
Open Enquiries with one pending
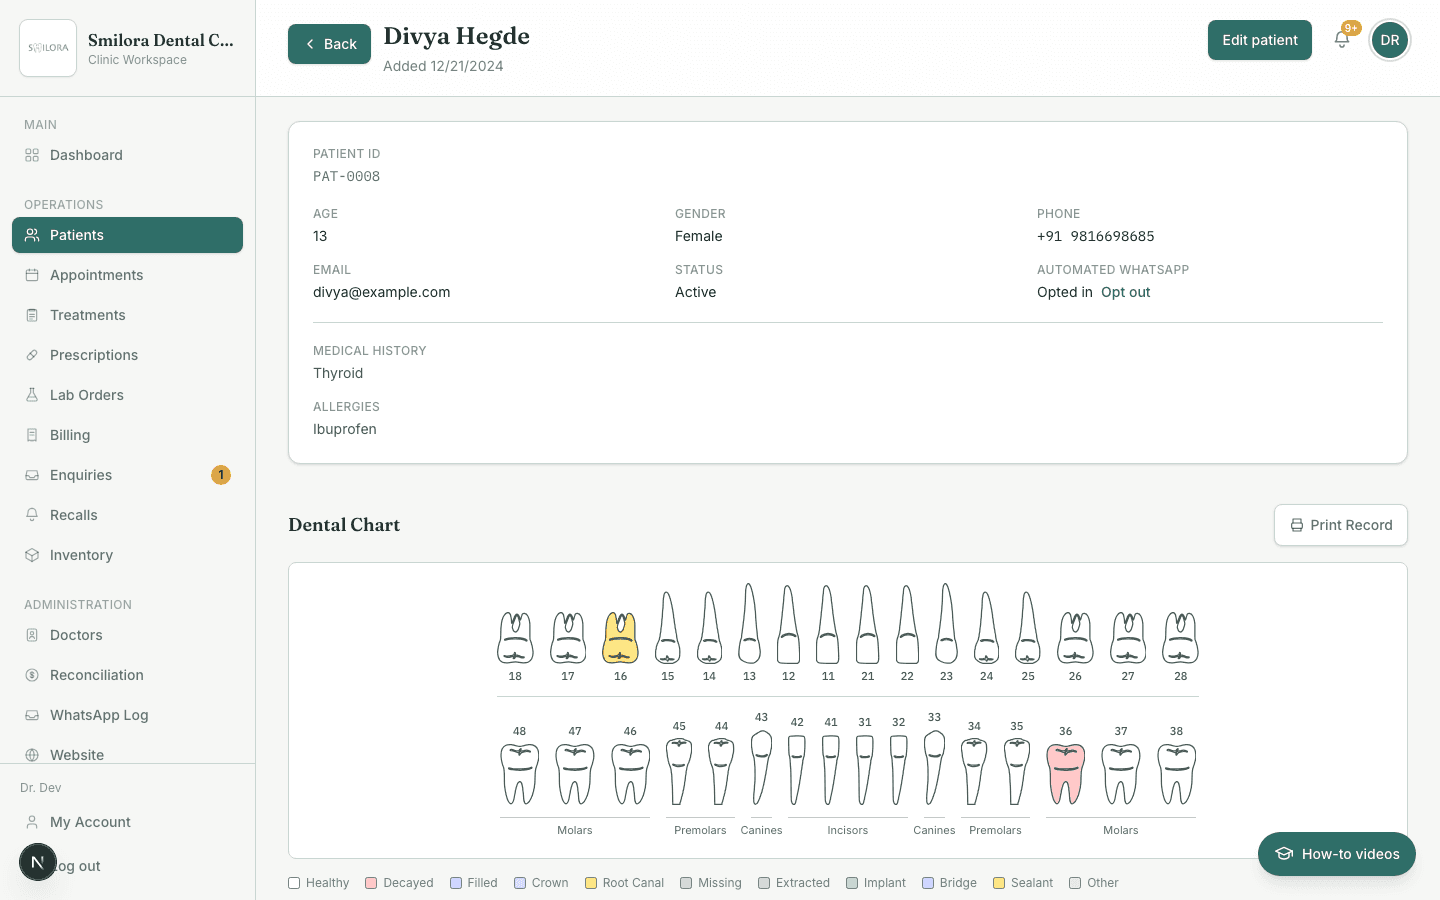(x=127, y=475)
